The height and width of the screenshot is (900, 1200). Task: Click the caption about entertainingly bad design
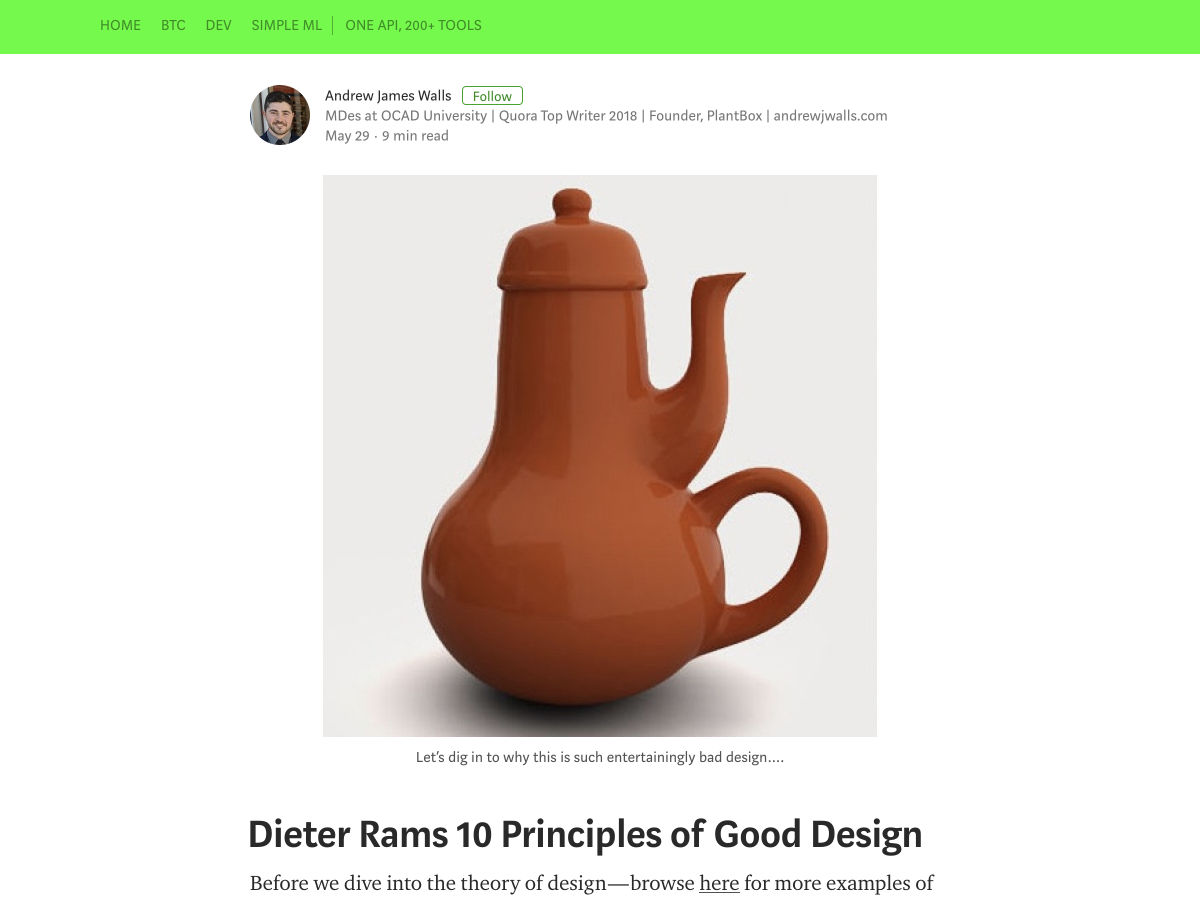[600, 757]
